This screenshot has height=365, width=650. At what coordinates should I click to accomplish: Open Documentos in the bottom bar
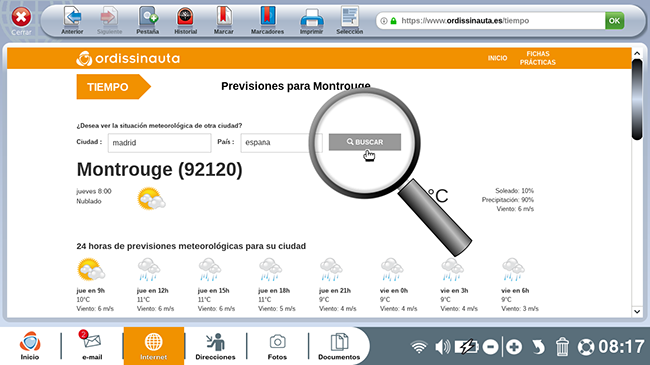(339, 346)
